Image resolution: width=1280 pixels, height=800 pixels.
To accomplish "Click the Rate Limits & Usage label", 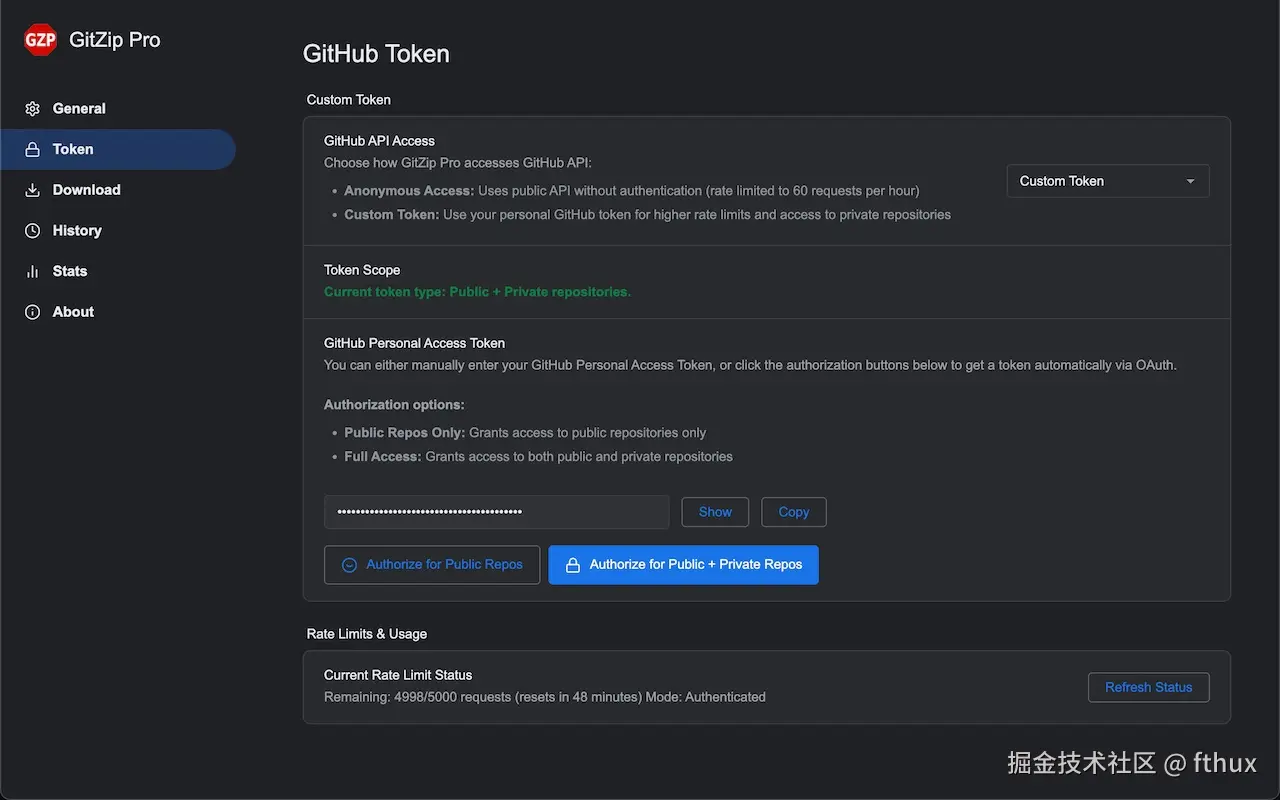I will pyautogui.click(x=367, y=634).
